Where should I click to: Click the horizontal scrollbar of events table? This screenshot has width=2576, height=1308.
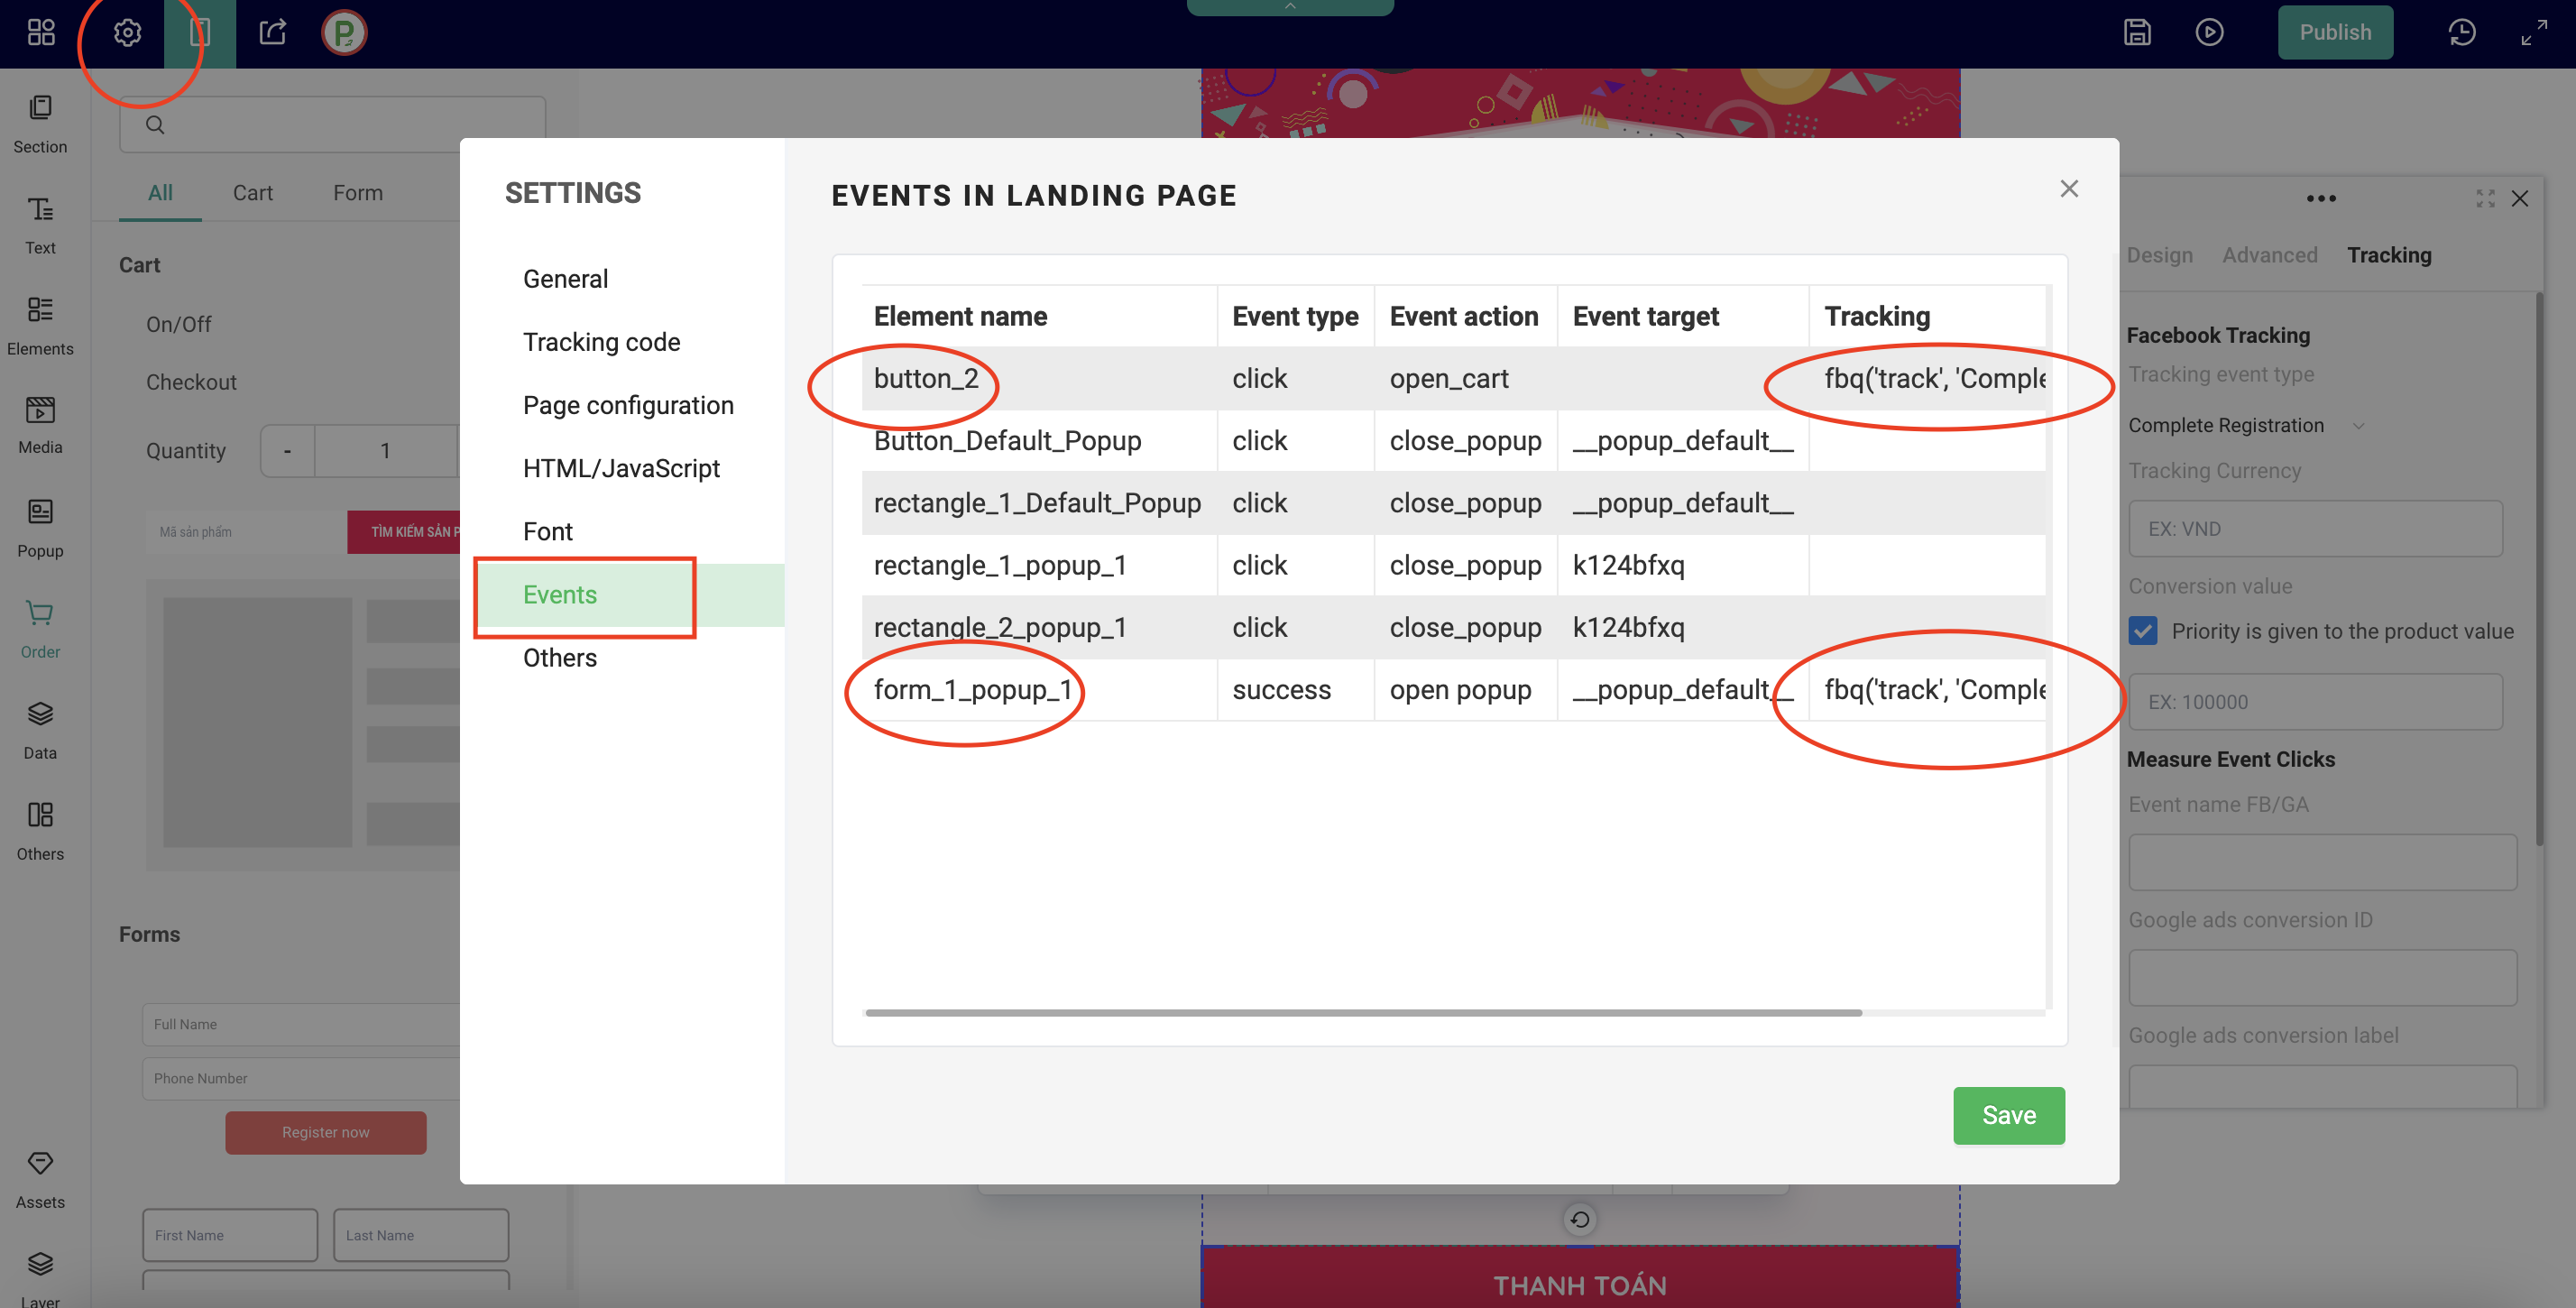pyautogui.click(x=1363, y=1013)
